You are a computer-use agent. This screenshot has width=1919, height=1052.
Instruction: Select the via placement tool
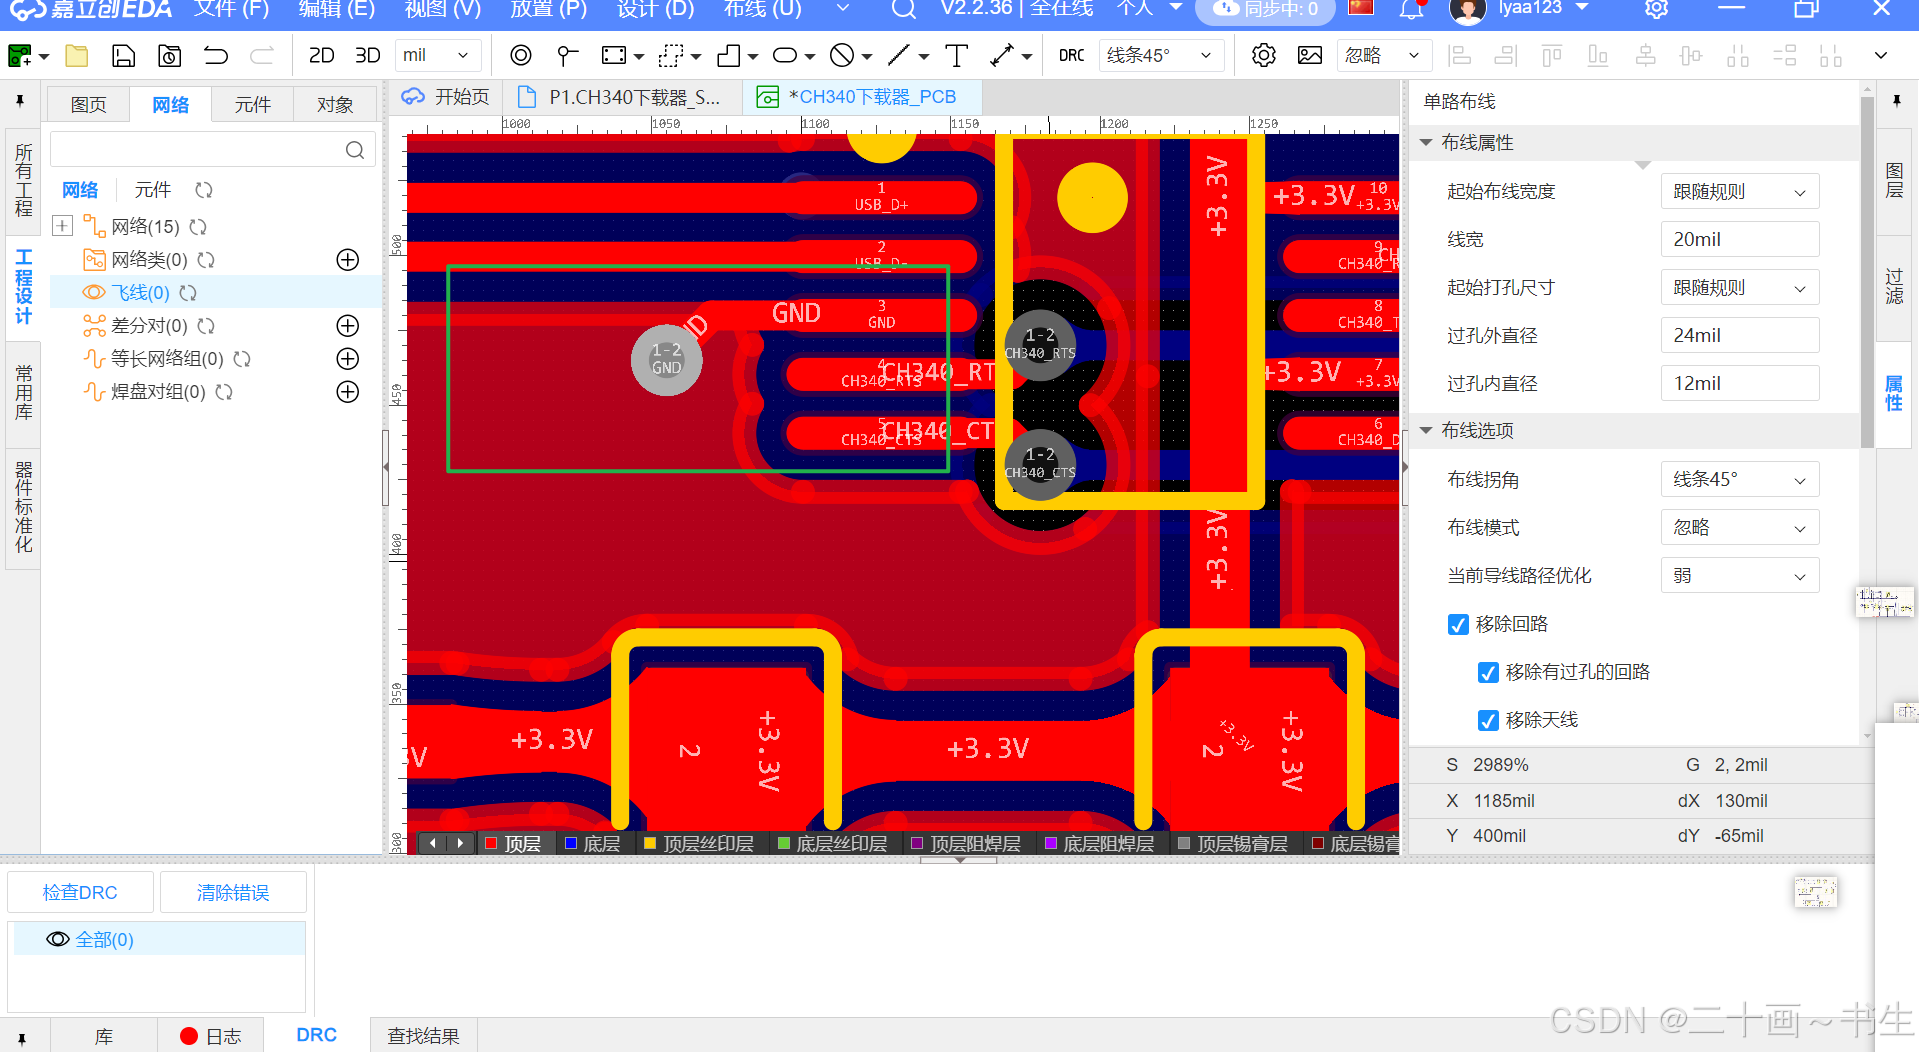coord(520,56)
